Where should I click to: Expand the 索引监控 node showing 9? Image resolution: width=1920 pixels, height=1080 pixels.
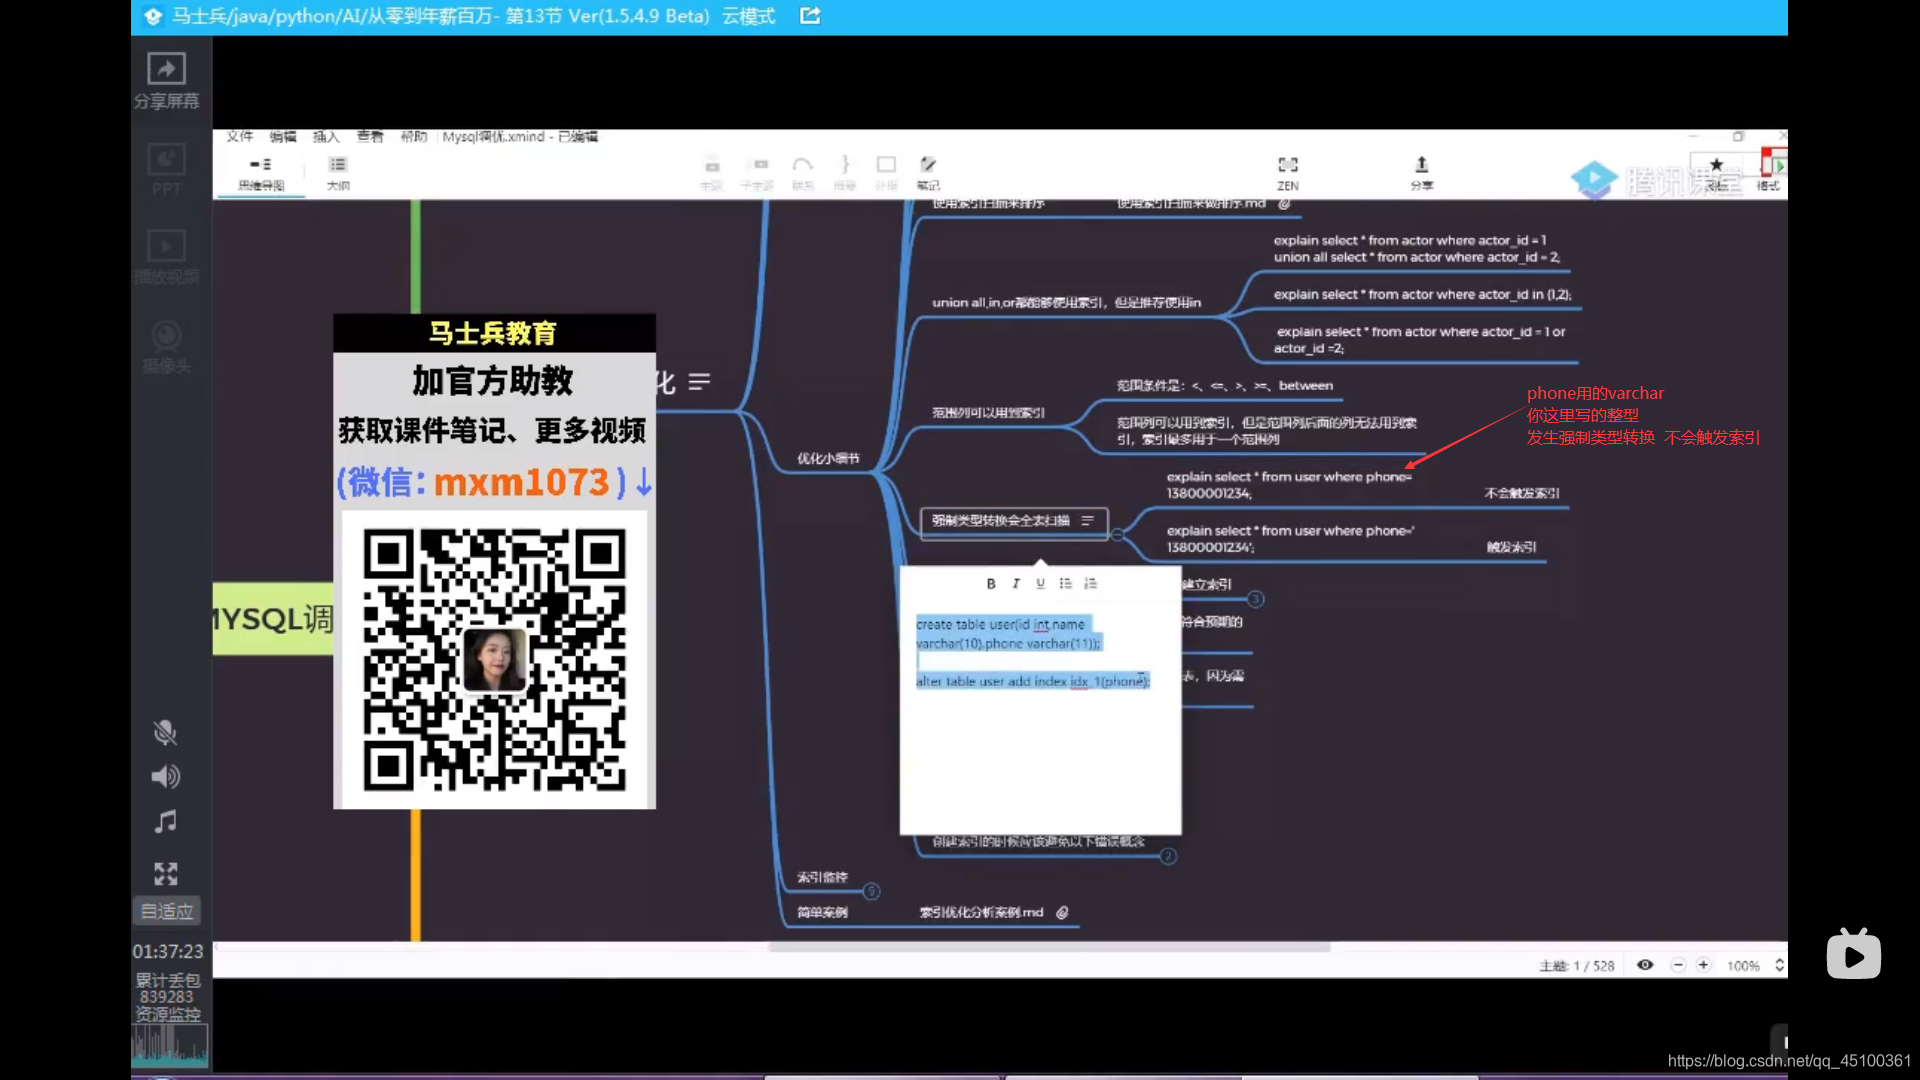click(x=871, y=892)
